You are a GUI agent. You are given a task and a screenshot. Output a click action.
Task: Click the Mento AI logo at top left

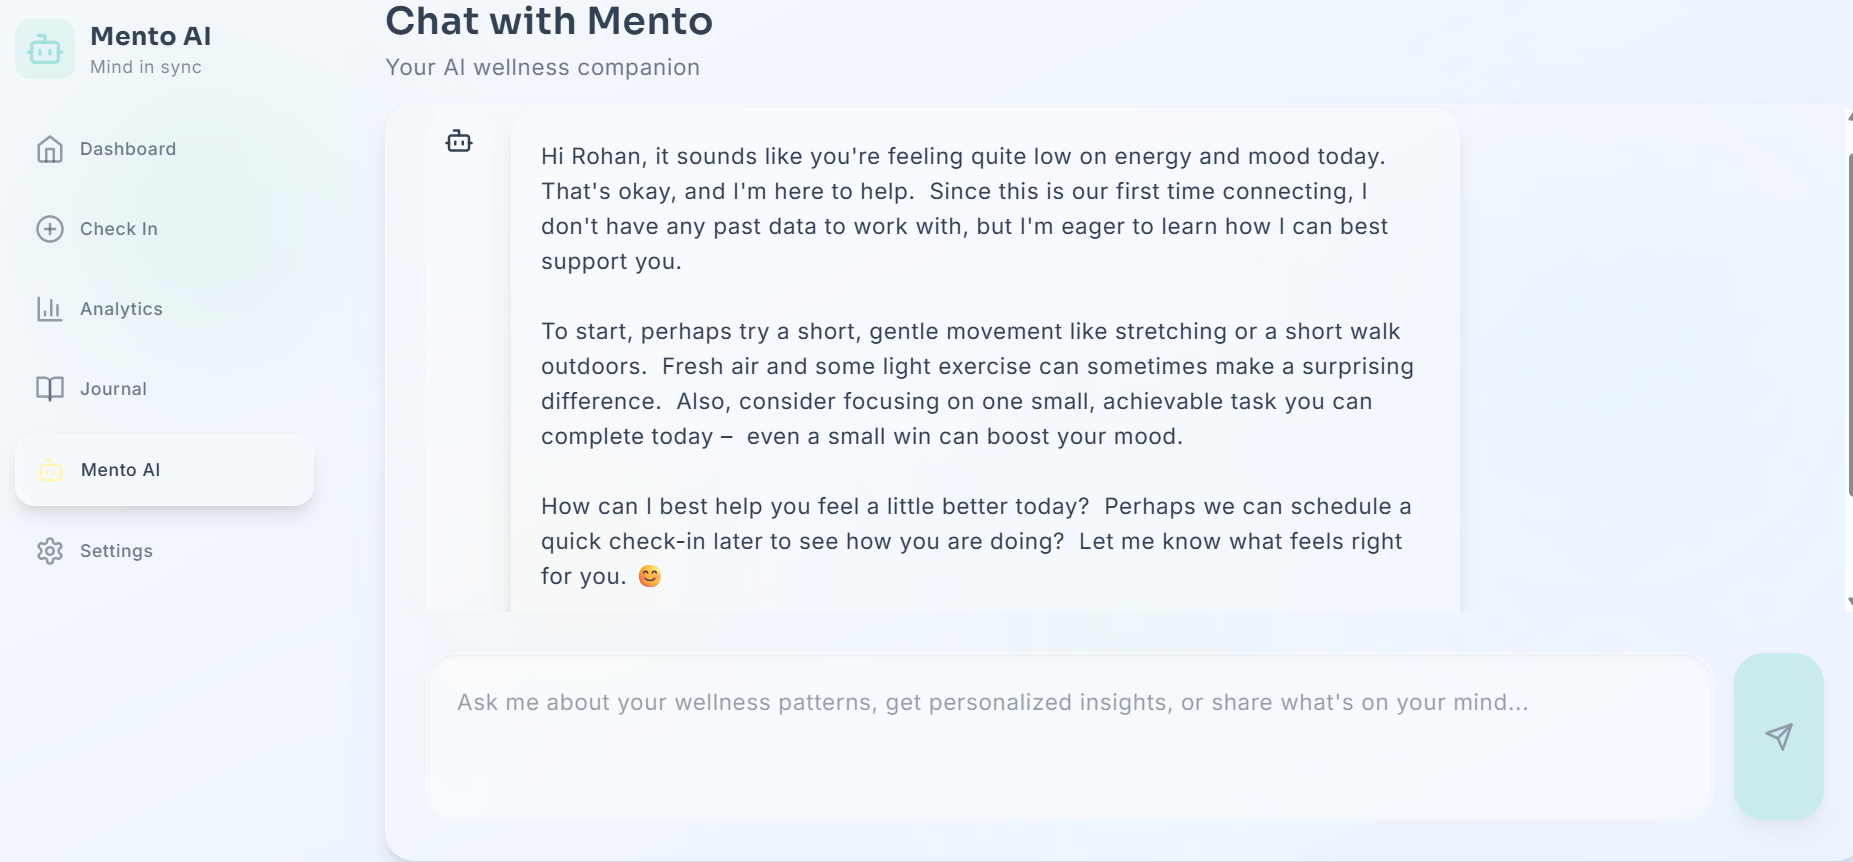44,48
